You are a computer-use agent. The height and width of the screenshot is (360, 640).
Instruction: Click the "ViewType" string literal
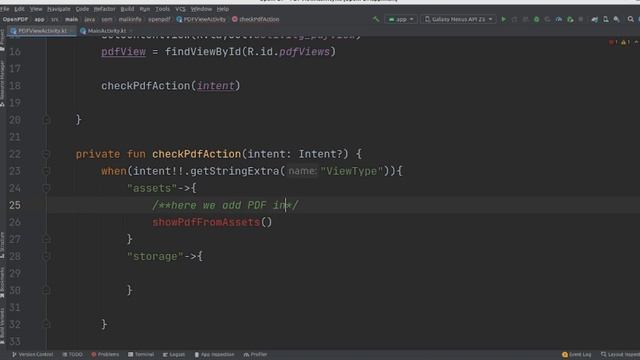(x=352, y=171)
